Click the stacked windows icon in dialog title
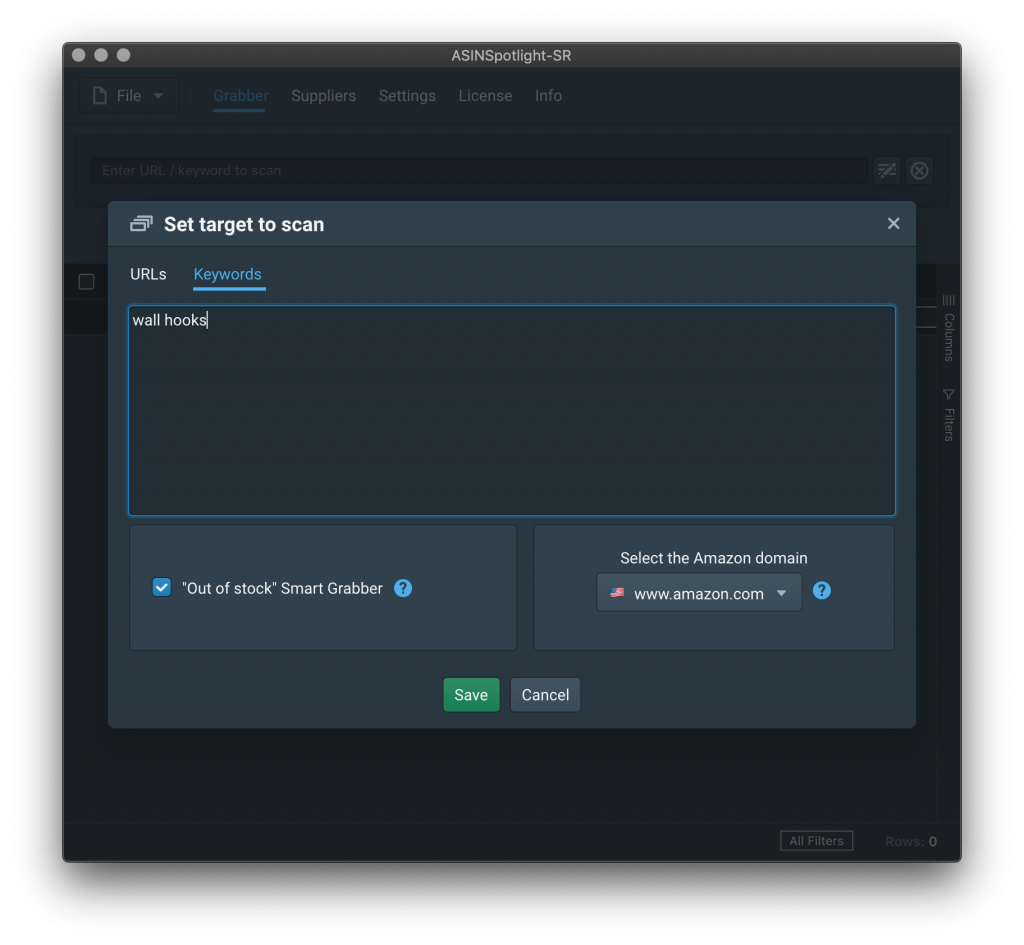Image resolution: width=1024 pixels, height=945 pixels. point(141,224)
